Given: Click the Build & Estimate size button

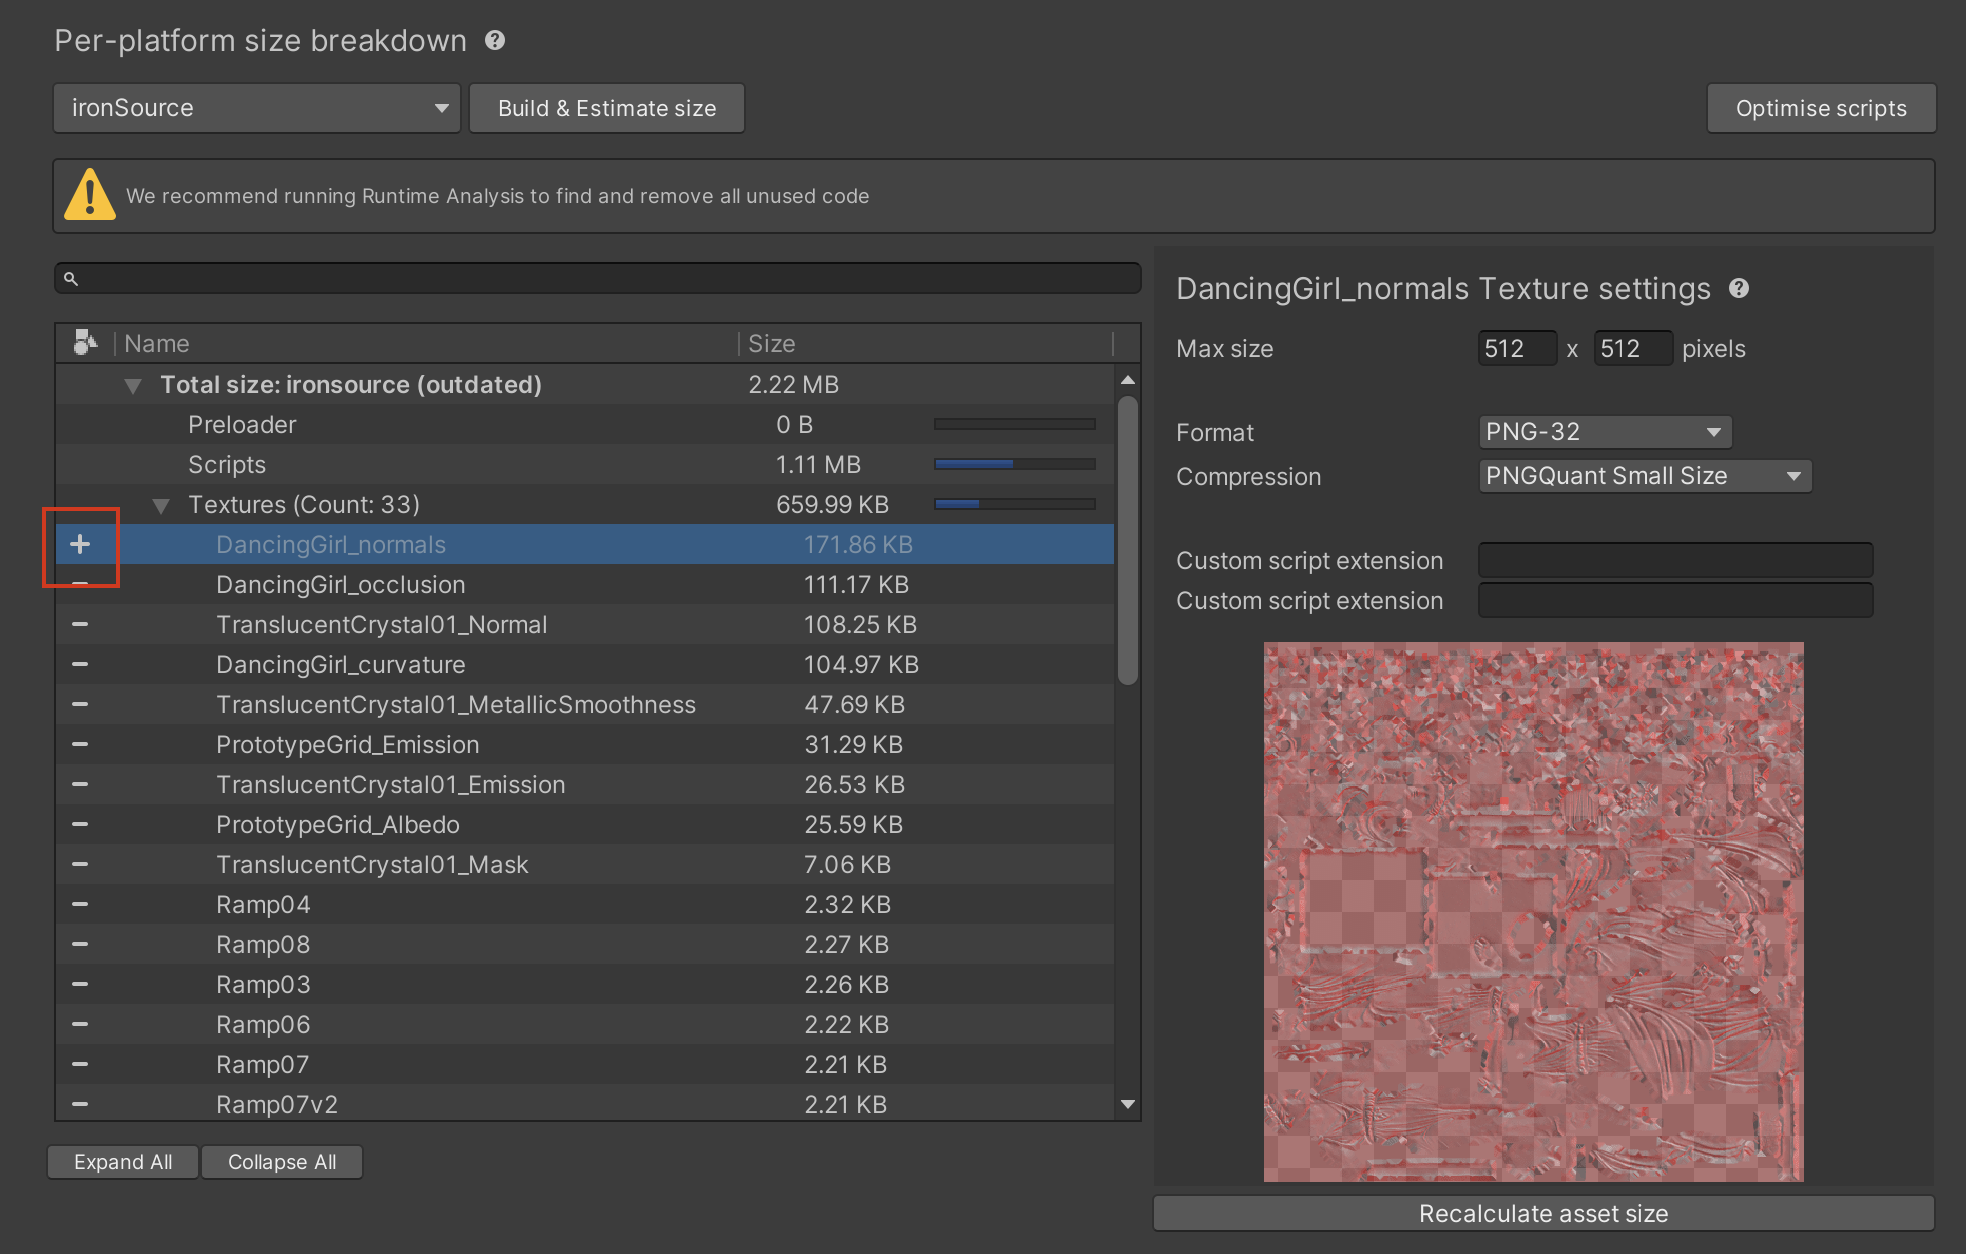Looking at the screenshot, I should click(606, 108).
